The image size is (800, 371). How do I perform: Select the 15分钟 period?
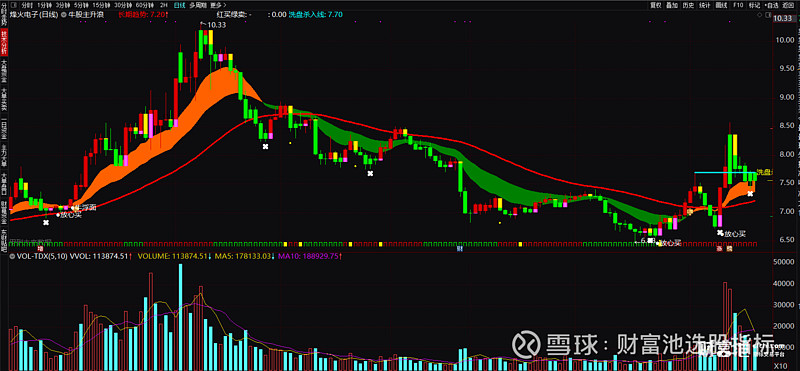pos(101,6)
